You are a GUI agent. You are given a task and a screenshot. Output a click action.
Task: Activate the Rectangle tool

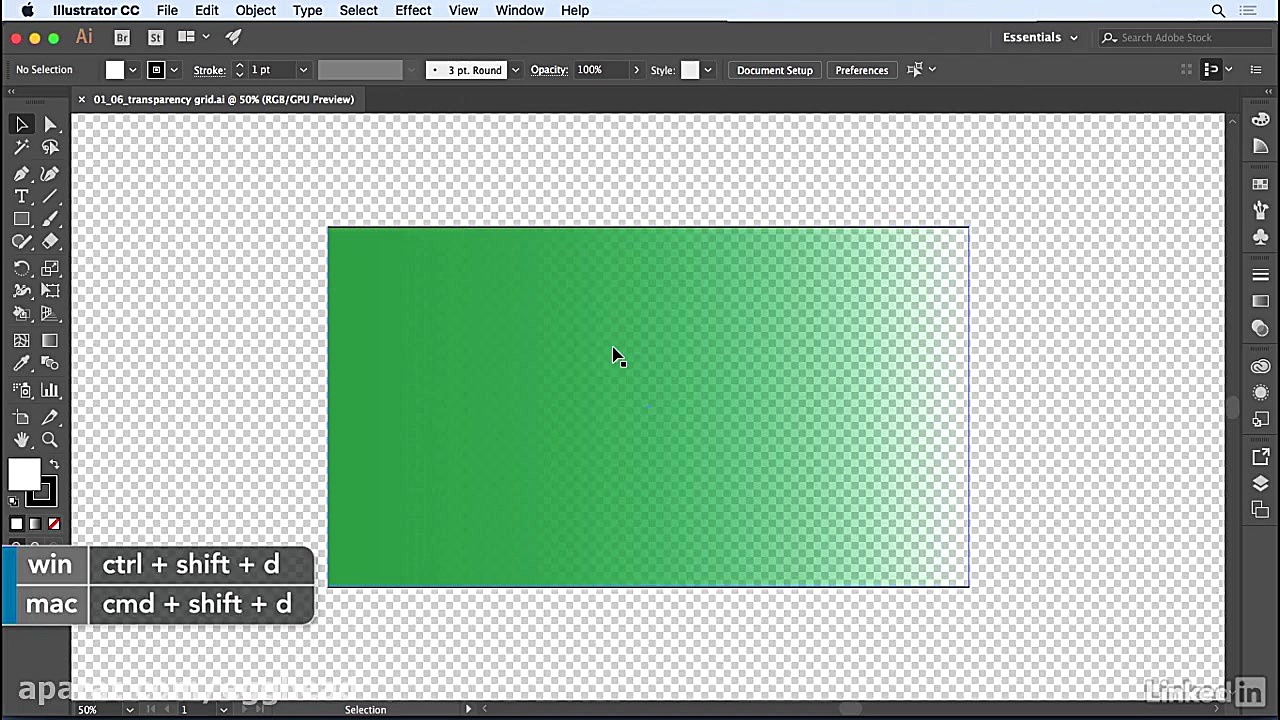point(22,220)
